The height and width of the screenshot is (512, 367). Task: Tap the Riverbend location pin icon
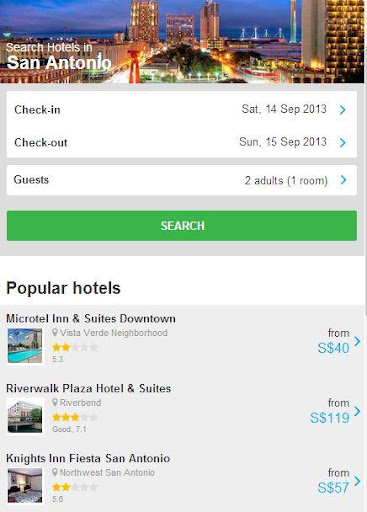pos(55,403)
